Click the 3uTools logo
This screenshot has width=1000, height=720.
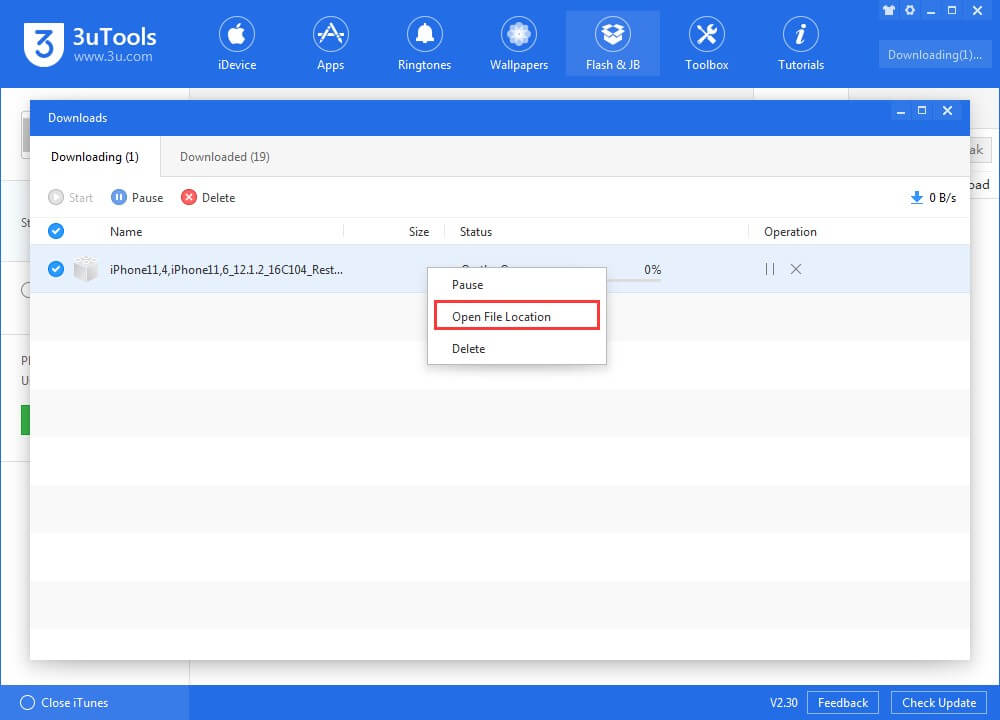[x=90, y=44]
